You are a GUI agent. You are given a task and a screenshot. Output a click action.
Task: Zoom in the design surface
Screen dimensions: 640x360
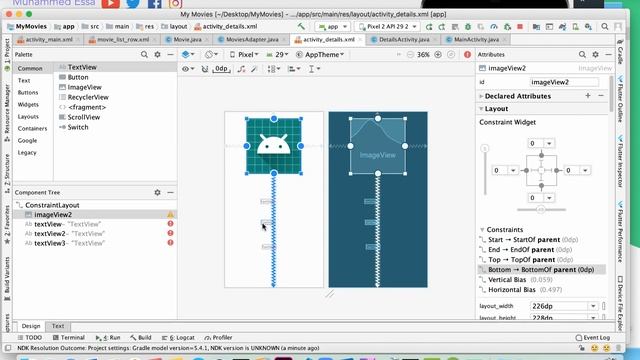[438, 54]
